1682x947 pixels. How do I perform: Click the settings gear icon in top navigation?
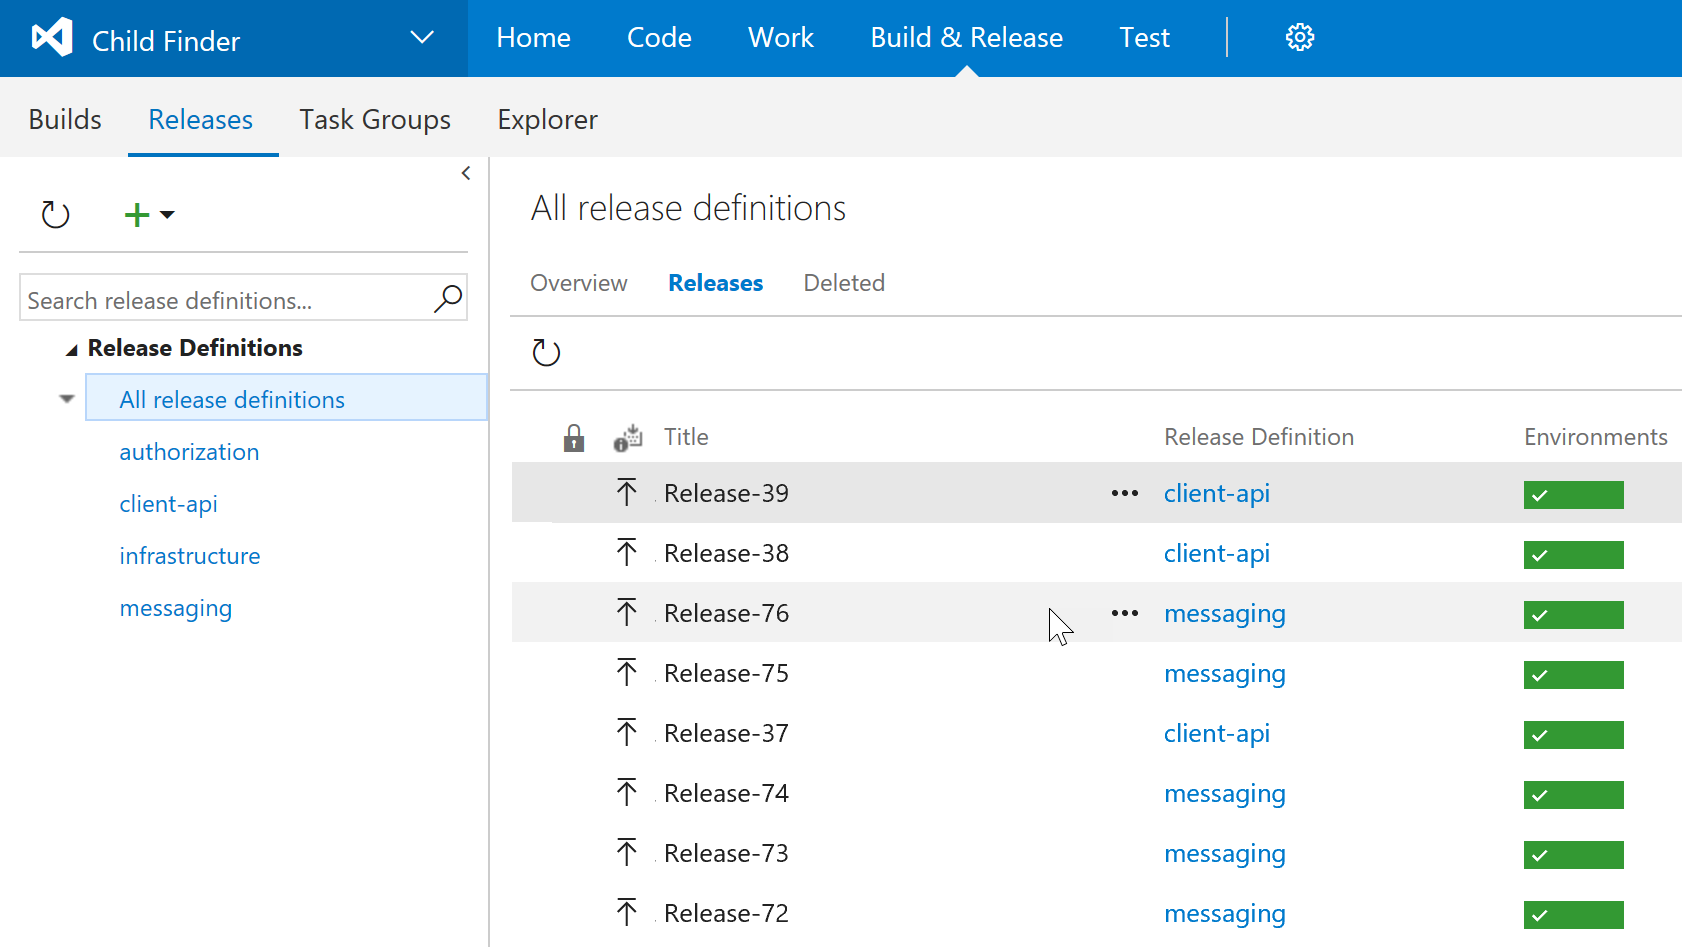point(1299,38)
